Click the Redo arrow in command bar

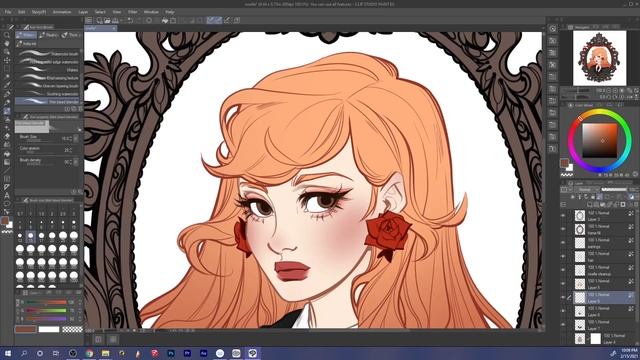point(139,20)
